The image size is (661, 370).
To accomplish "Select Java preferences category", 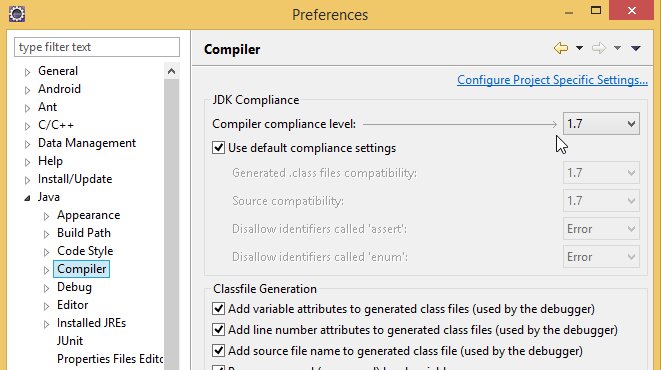I will click(x=48, y=197).
